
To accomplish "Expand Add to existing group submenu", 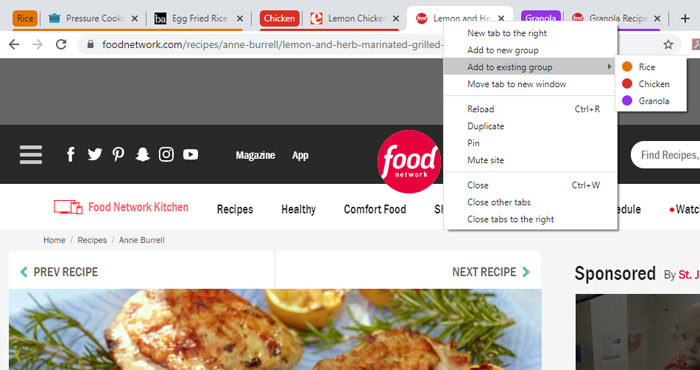I will (530, 67).
